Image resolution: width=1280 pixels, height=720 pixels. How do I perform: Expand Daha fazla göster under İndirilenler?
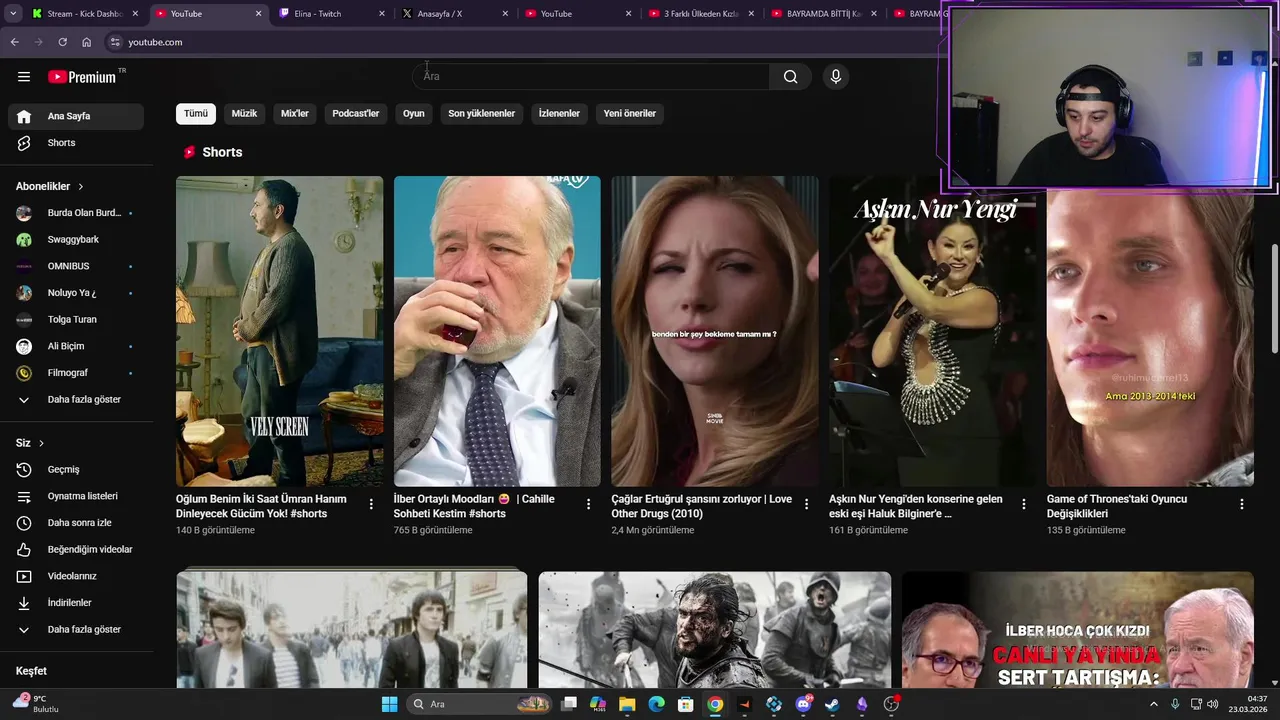click(76, 630)
